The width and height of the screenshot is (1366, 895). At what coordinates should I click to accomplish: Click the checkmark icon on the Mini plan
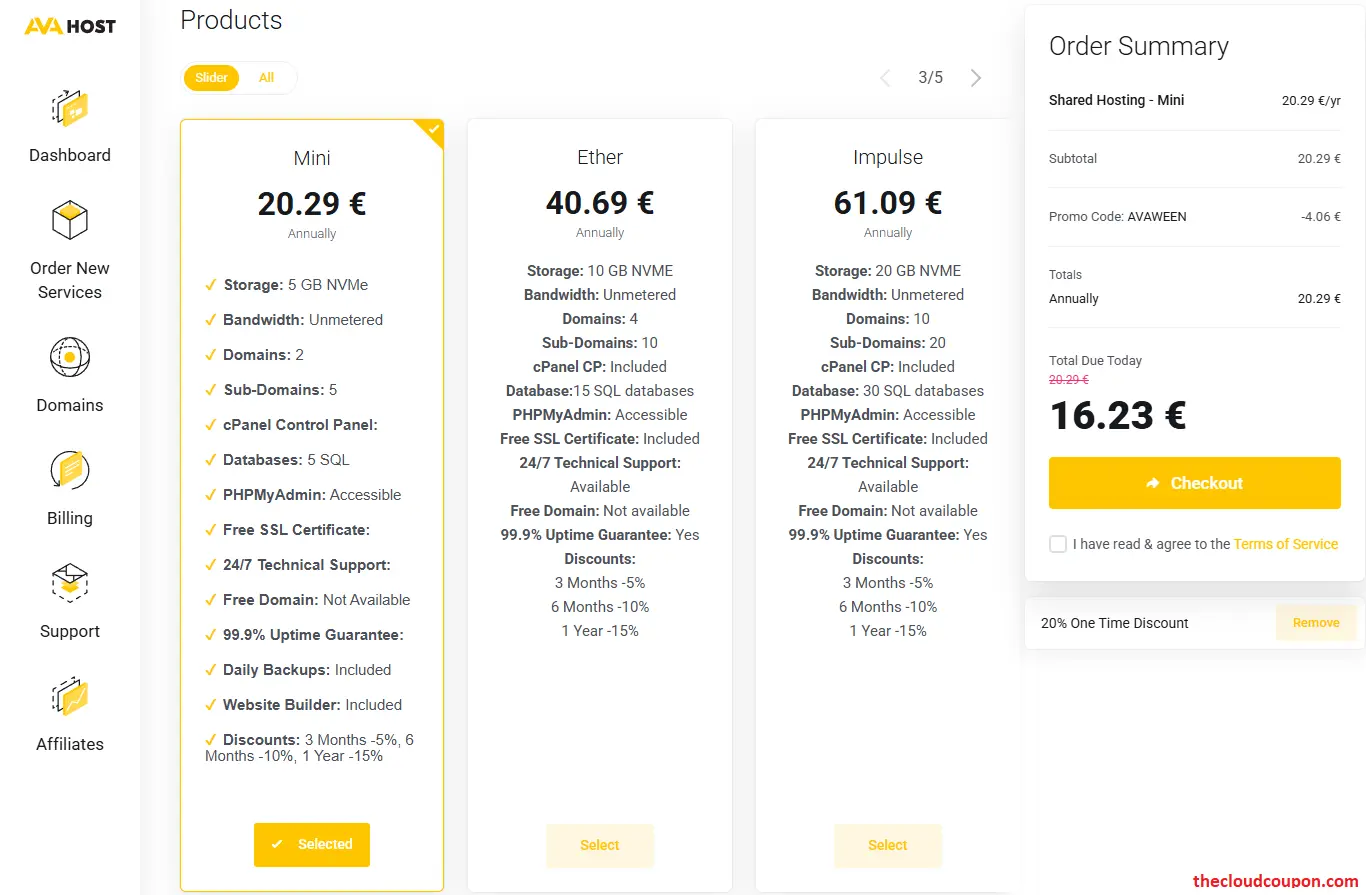coord(430,131)
